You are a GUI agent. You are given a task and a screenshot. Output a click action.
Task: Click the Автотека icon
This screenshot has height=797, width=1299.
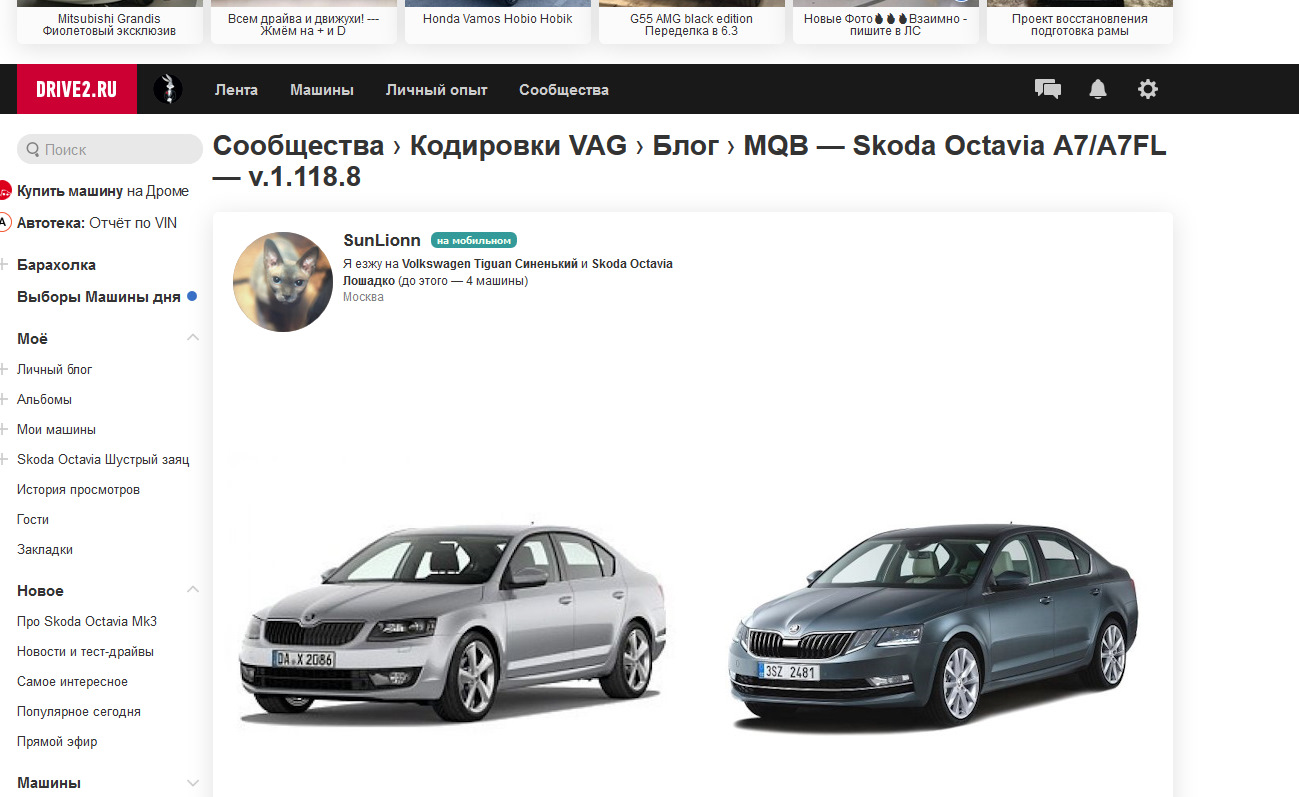5,223
